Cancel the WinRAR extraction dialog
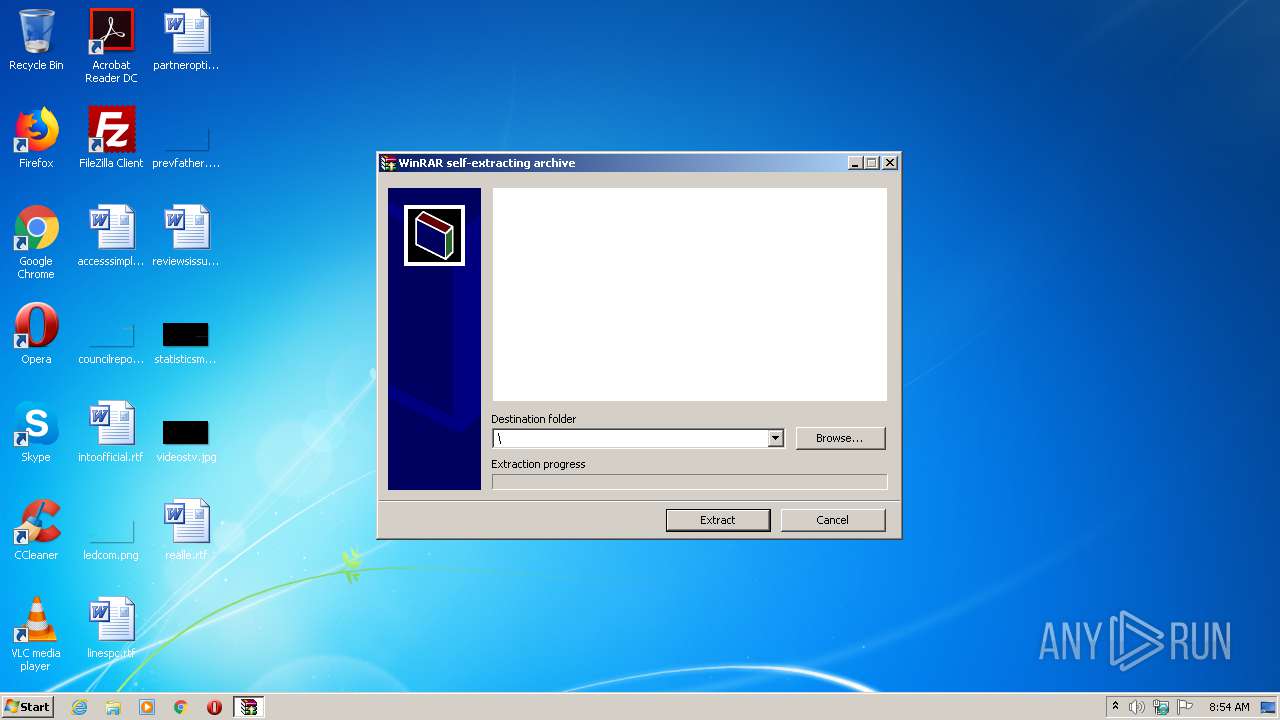This screenshot has height=720, width=1280. pyautogui.click(x=832, y=520)
